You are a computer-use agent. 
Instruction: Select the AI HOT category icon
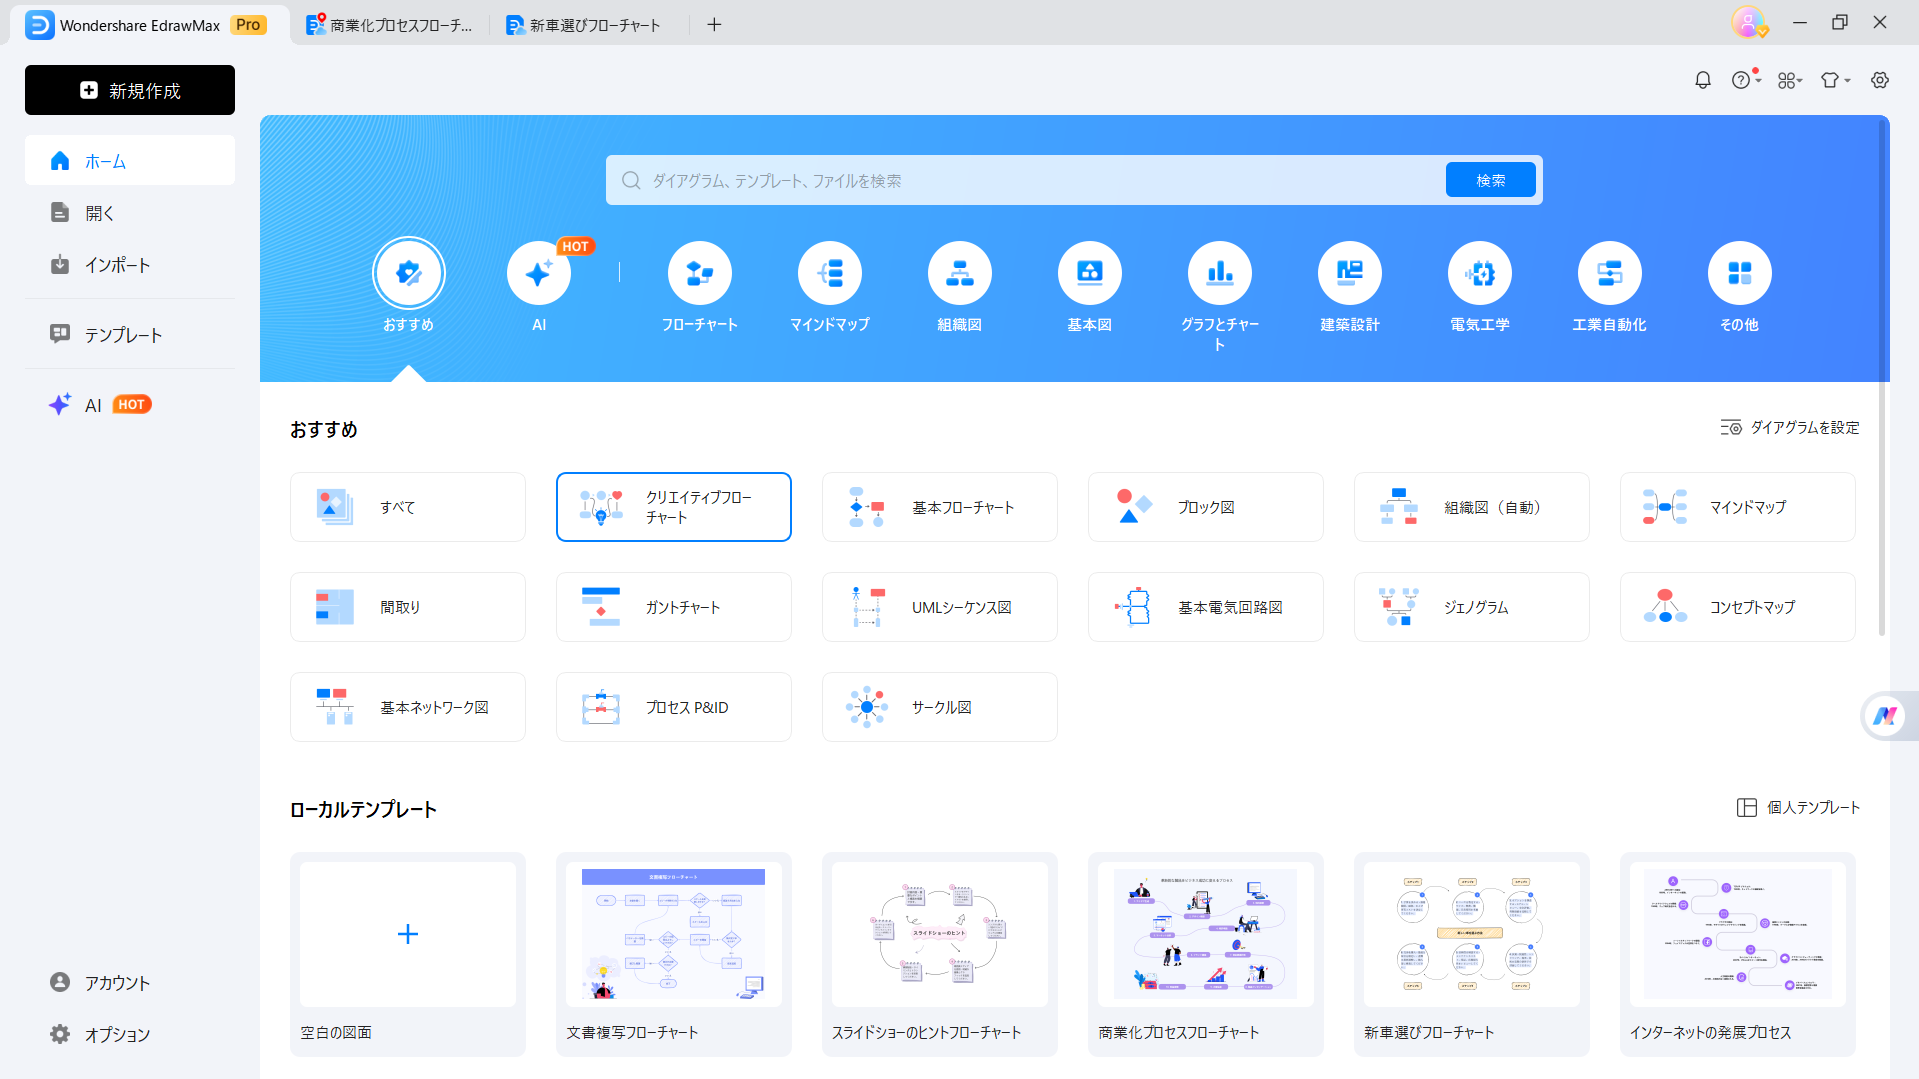pos(539,272)
